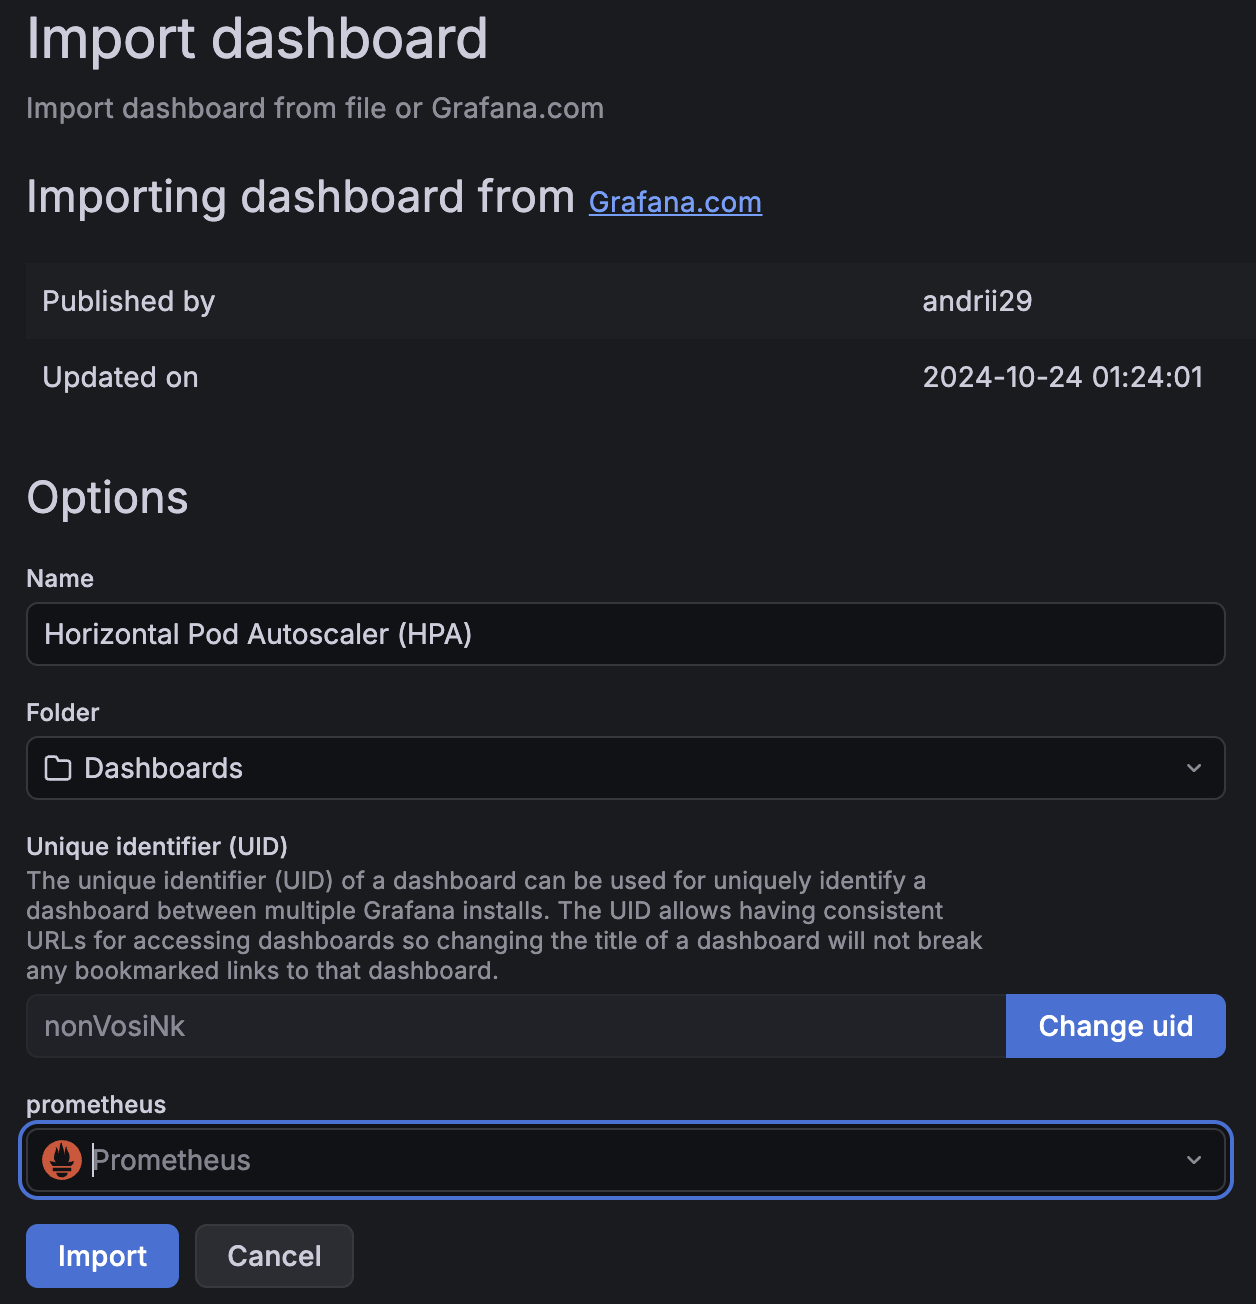Cancel the dashboard import
This screenshot has width=1256, height=1304.
coord(274,1256)
